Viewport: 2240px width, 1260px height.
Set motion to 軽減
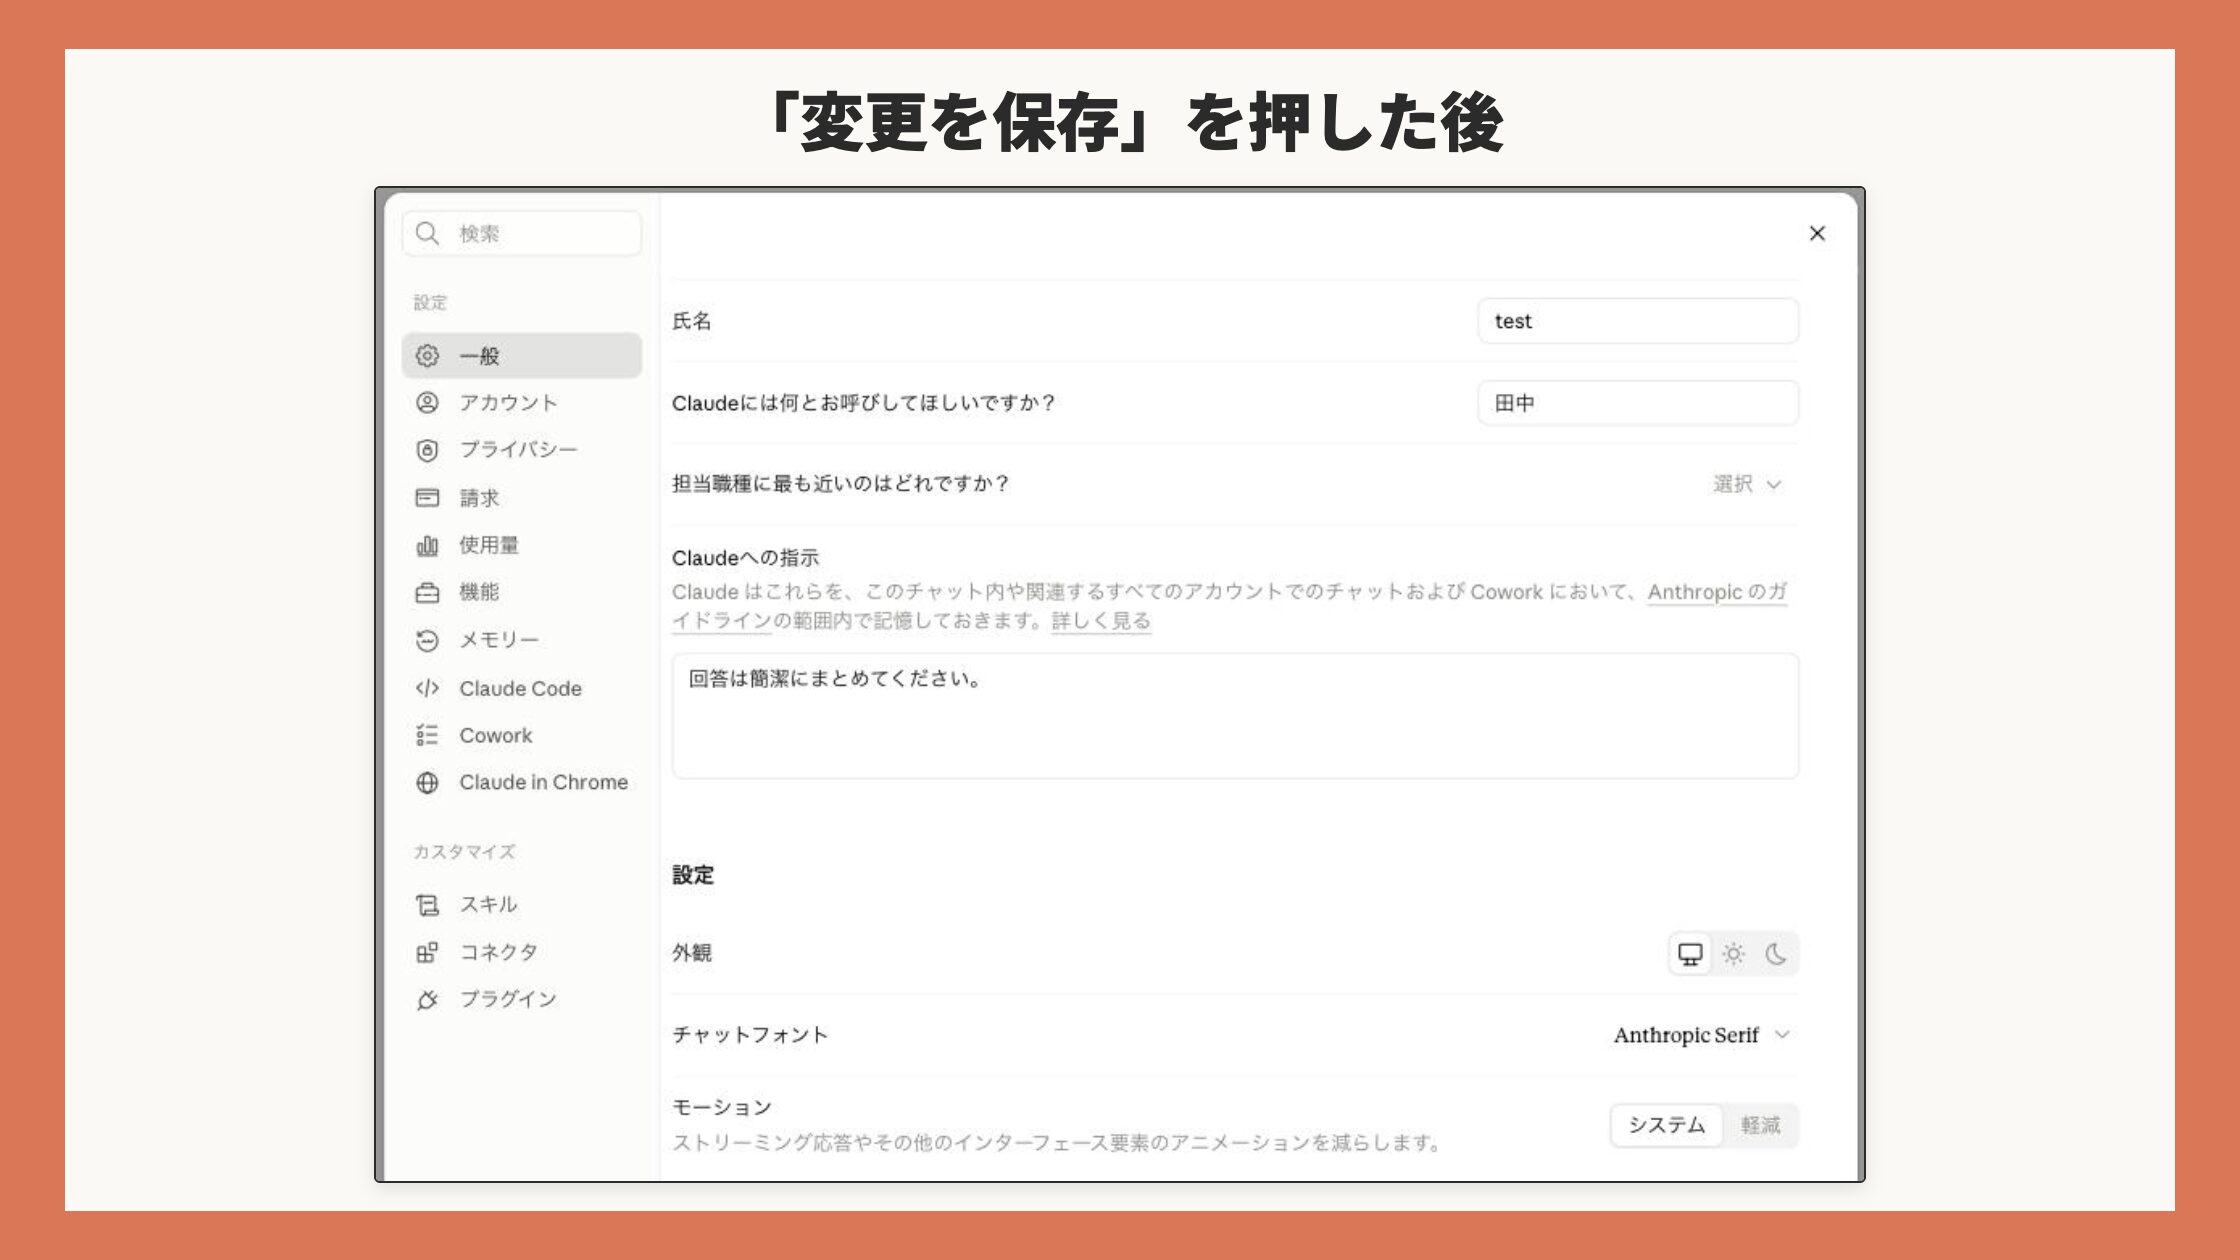coord(1760,1125)
